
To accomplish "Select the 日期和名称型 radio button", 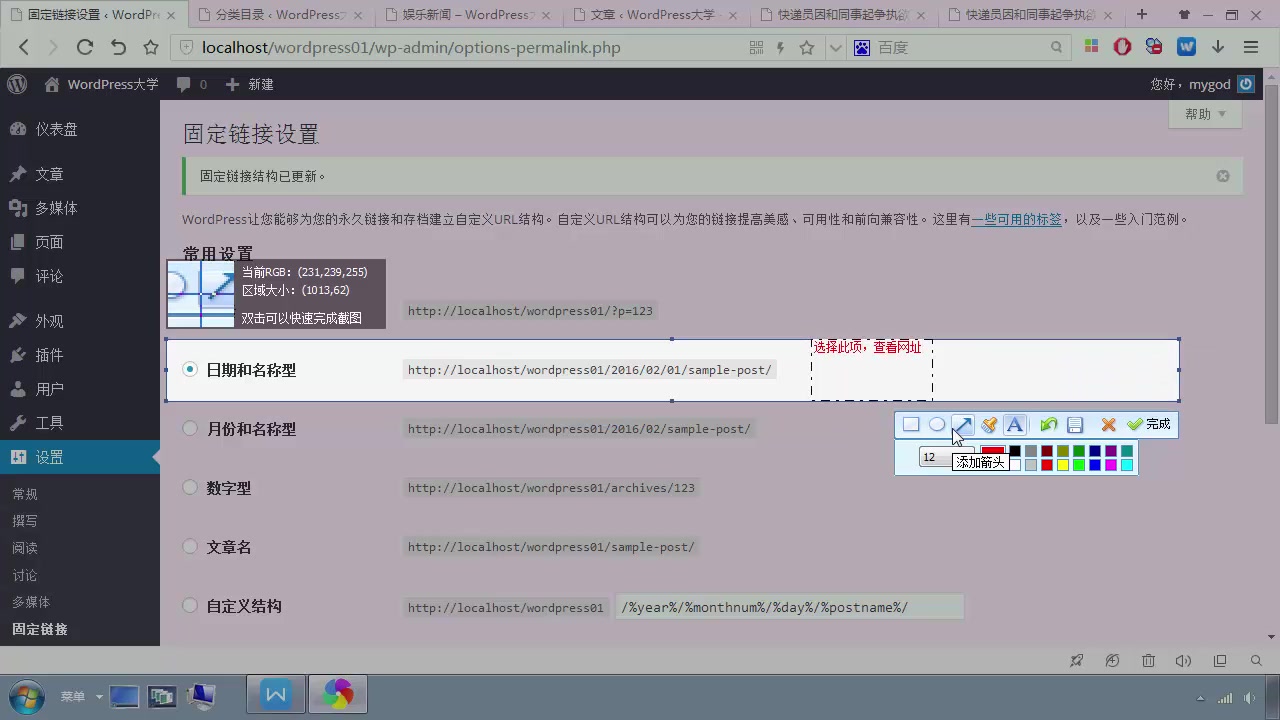I will 190,370.
